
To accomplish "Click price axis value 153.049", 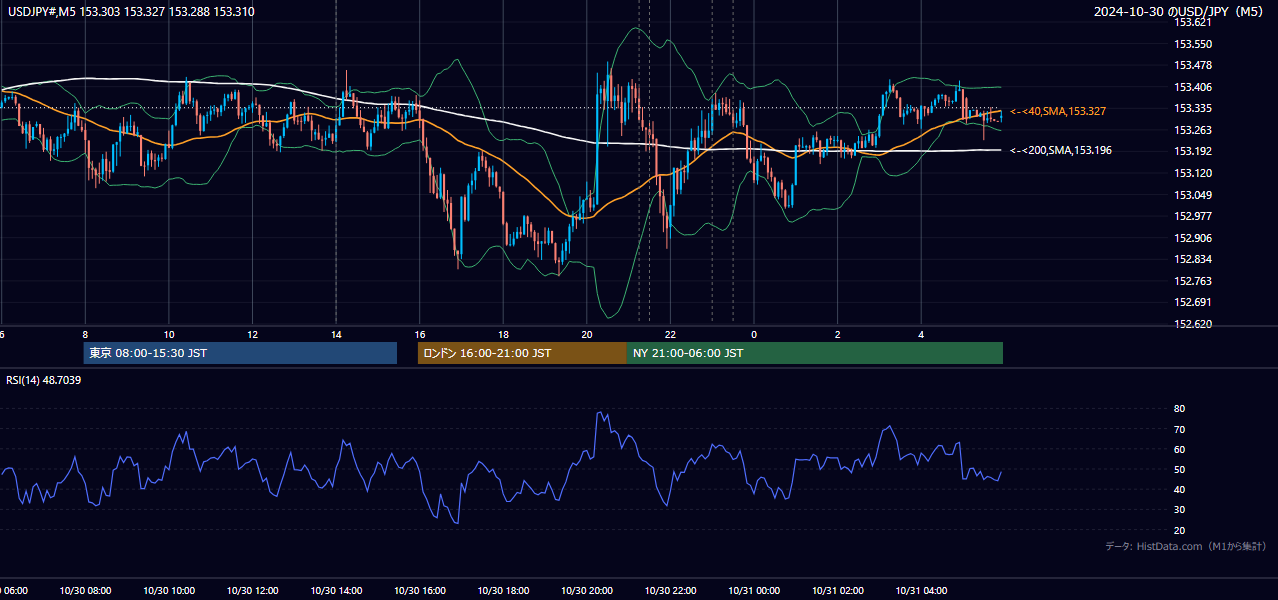I will [x=1191, y=195].
